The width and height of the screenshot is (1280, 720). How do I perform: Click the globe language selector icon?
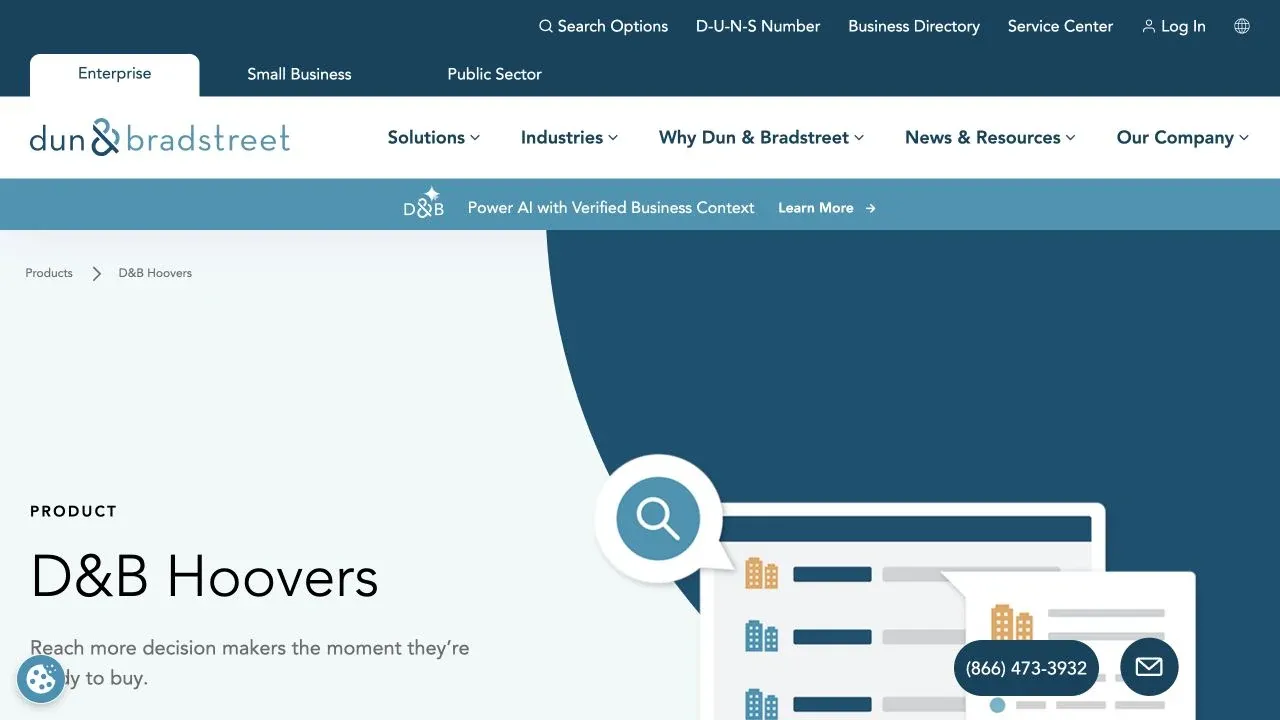(x=1242, y=27)
